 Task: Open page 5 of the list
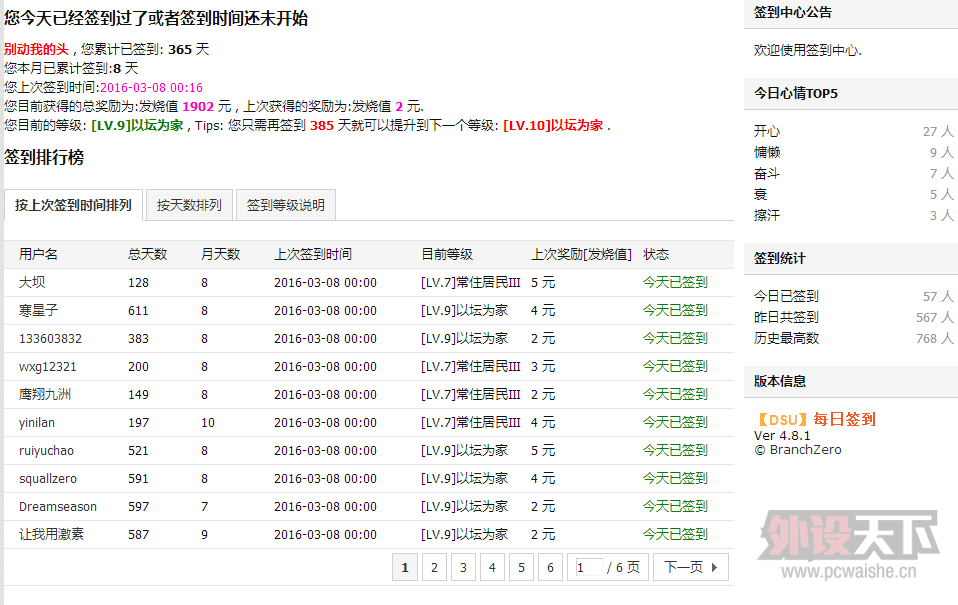click(520, 568)
